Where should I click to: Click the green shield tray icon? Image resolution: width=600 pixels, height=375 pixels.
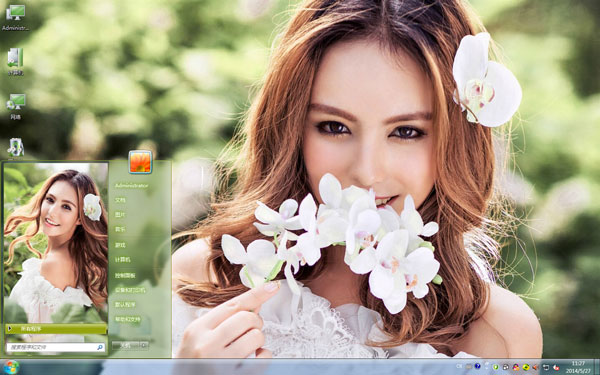(496, 367)
